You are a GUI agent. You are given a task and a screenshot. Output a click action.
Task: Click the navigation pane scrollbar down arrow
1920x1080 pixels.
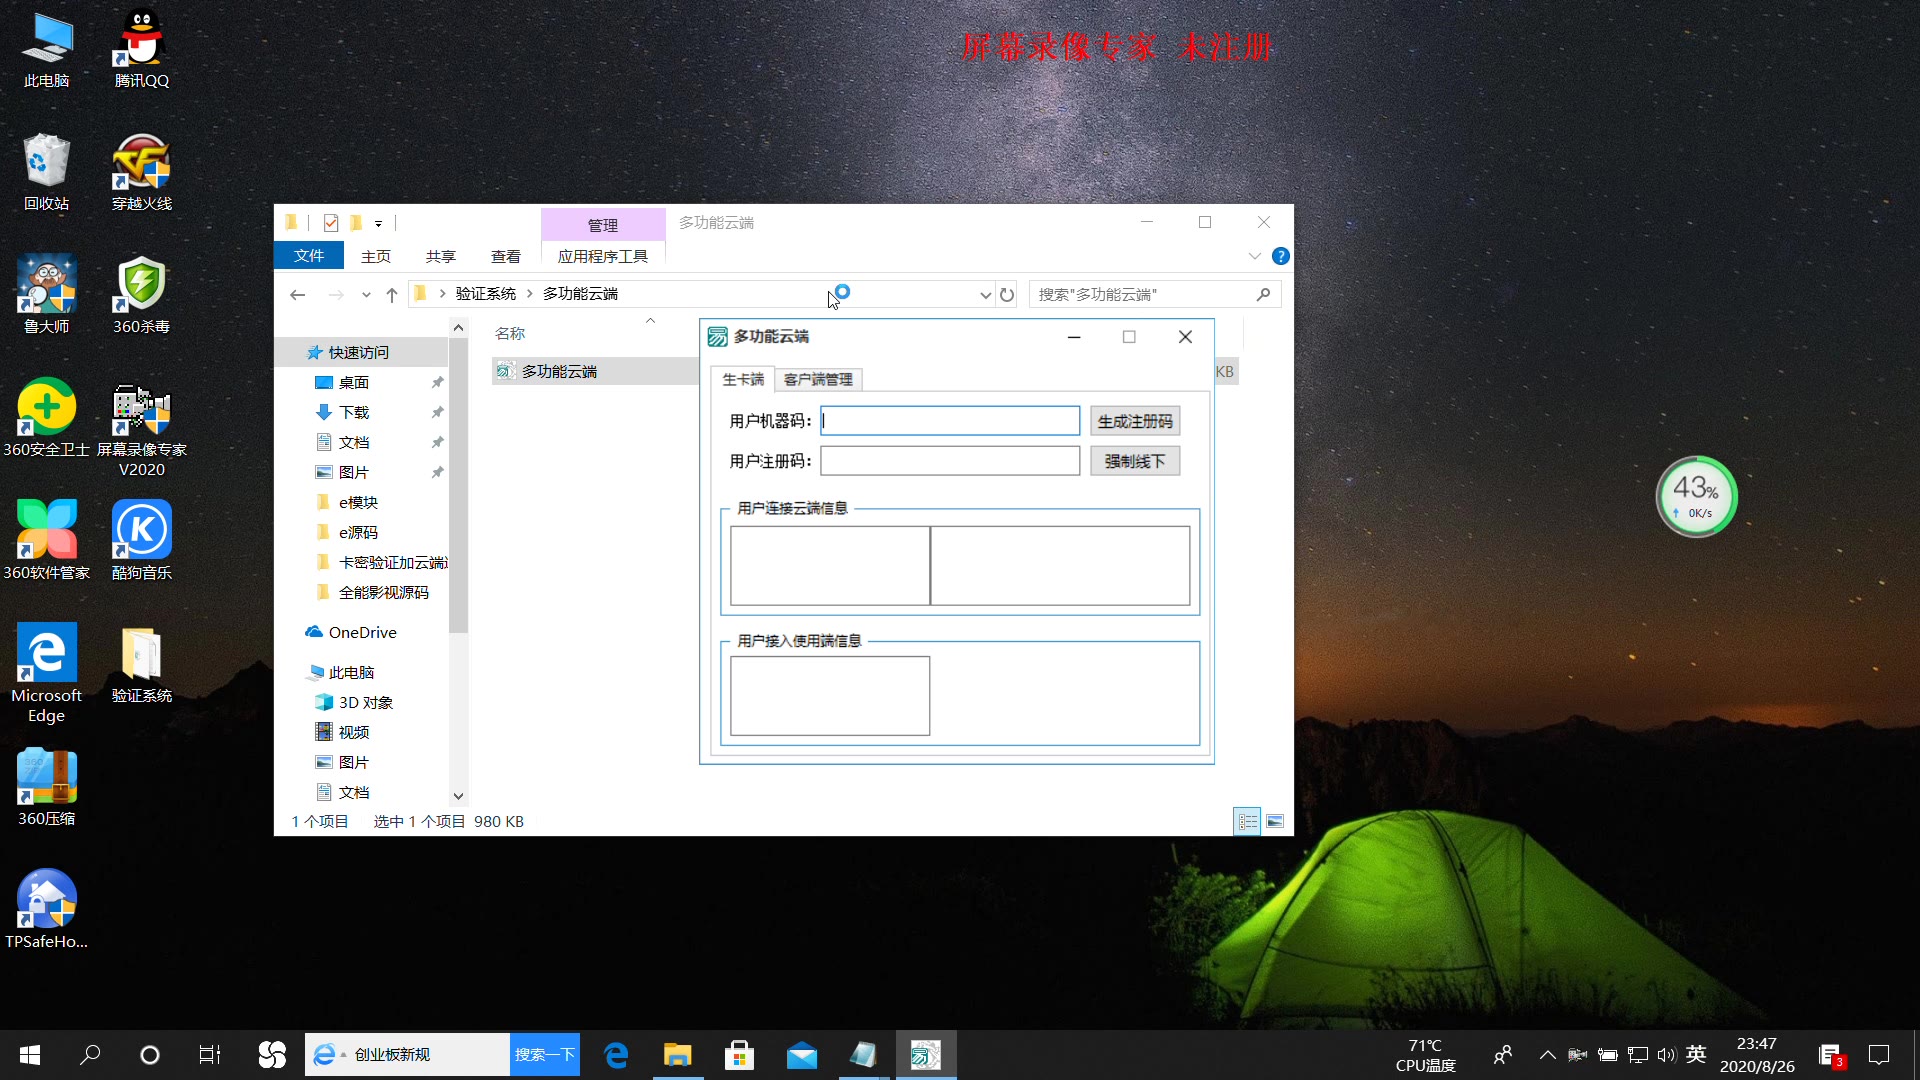pyautogui.click(x=458, y=797)
